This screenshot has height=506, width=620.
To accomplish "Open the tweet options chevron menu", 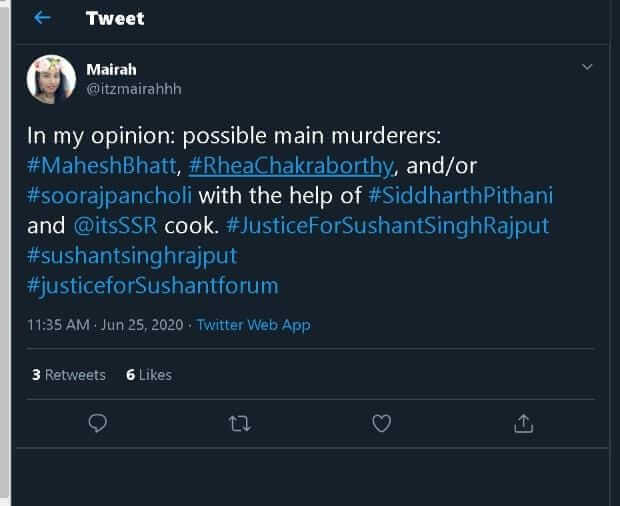I will pos(588,67).
